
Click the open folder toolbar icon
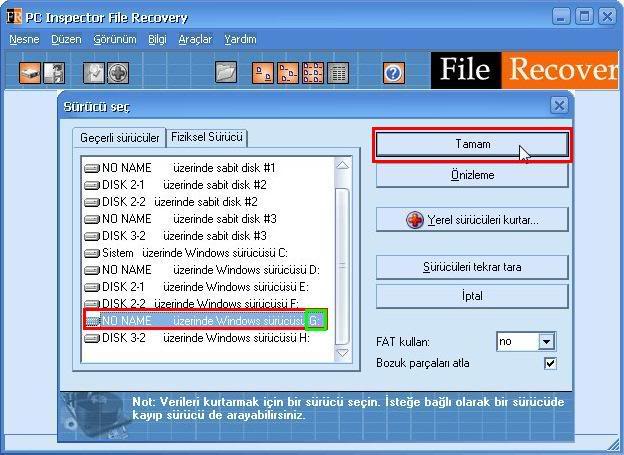pyautogui.click(x=226, y=72)
